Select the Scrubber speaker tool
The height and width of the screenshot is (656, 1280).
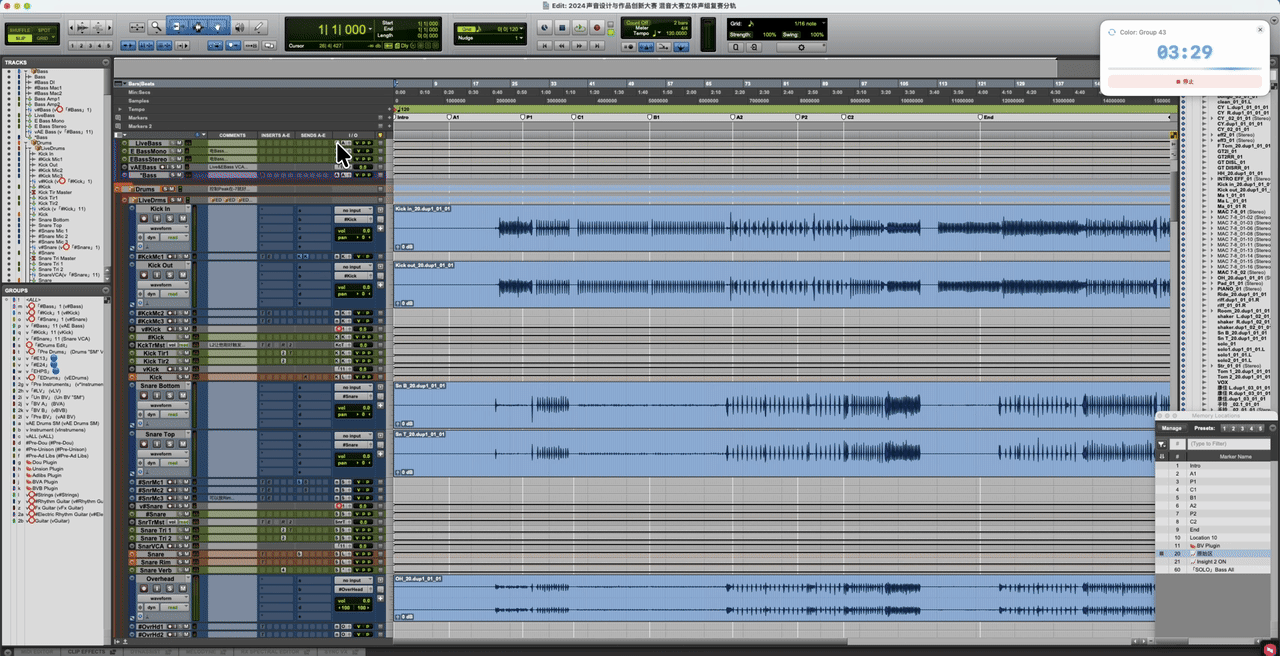point(240,27)
